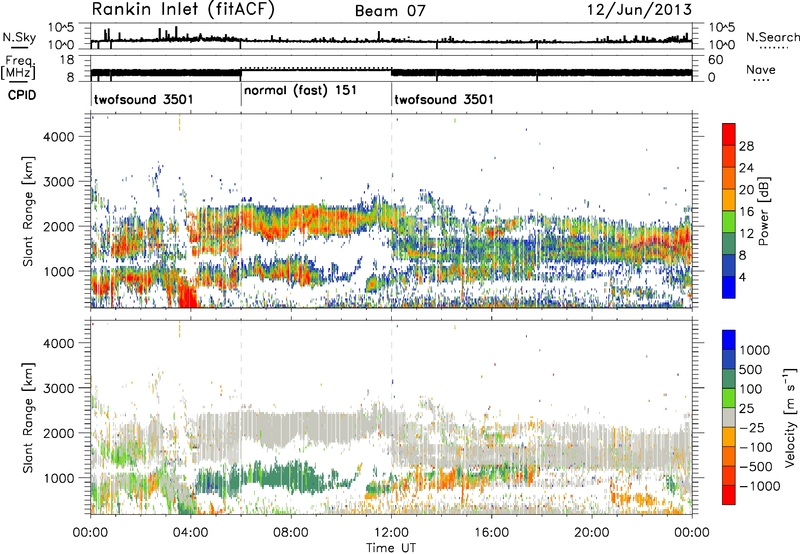Screen dimensions: 800x554
Task: Click the '20:00' time axis tick label
Action: pos(592,533)
